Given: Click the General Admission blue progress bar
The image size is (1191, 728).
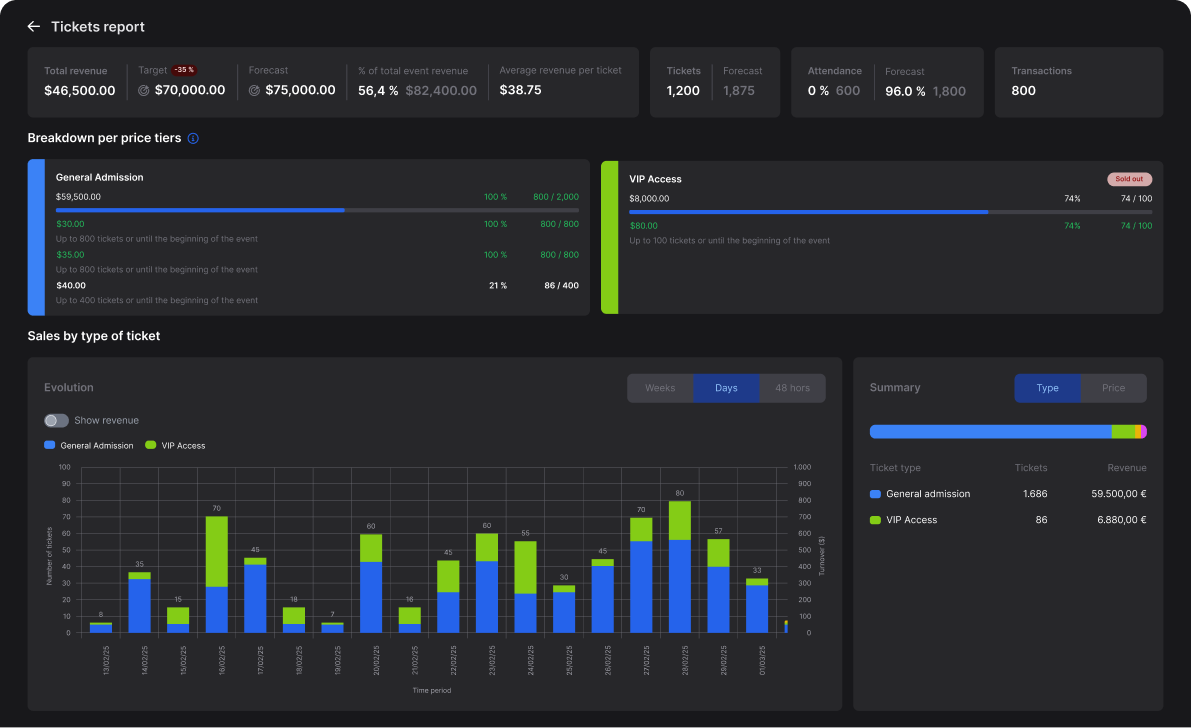Looking at the screenshot, I should click(x=200, y=210).
